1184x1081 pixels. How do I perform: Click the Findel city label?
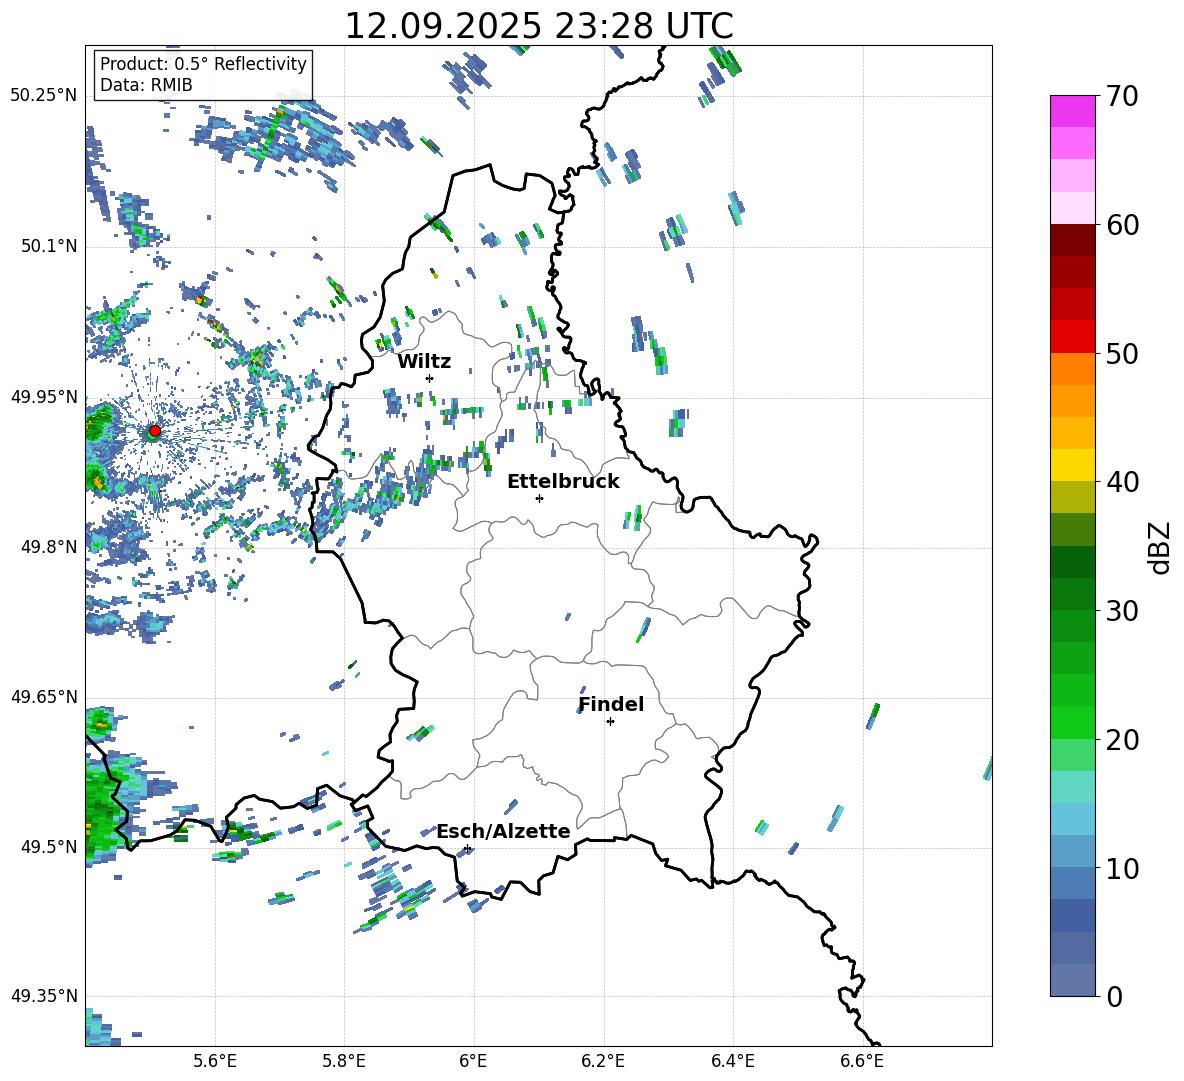point(611,704)
